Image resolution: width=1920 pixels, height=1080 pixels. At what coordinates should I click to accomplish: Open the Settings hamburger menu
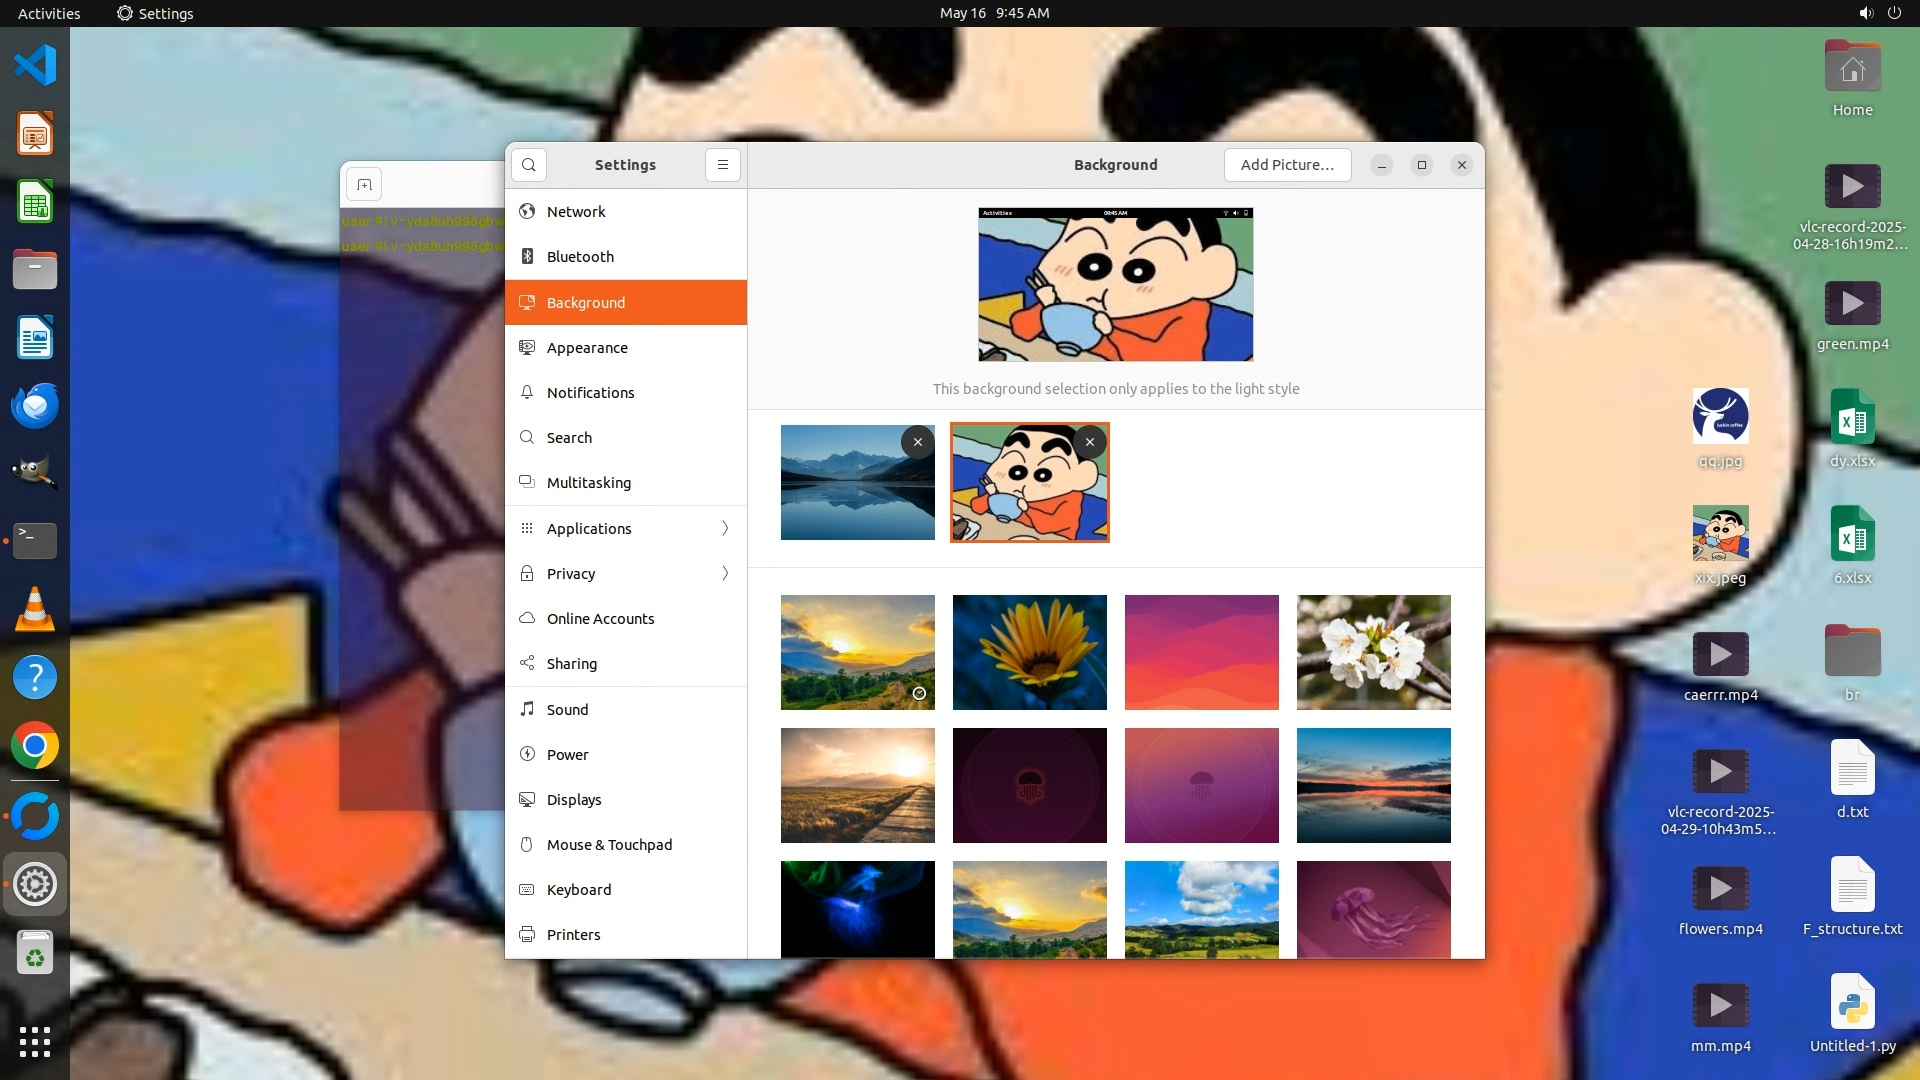pos(722,165)
